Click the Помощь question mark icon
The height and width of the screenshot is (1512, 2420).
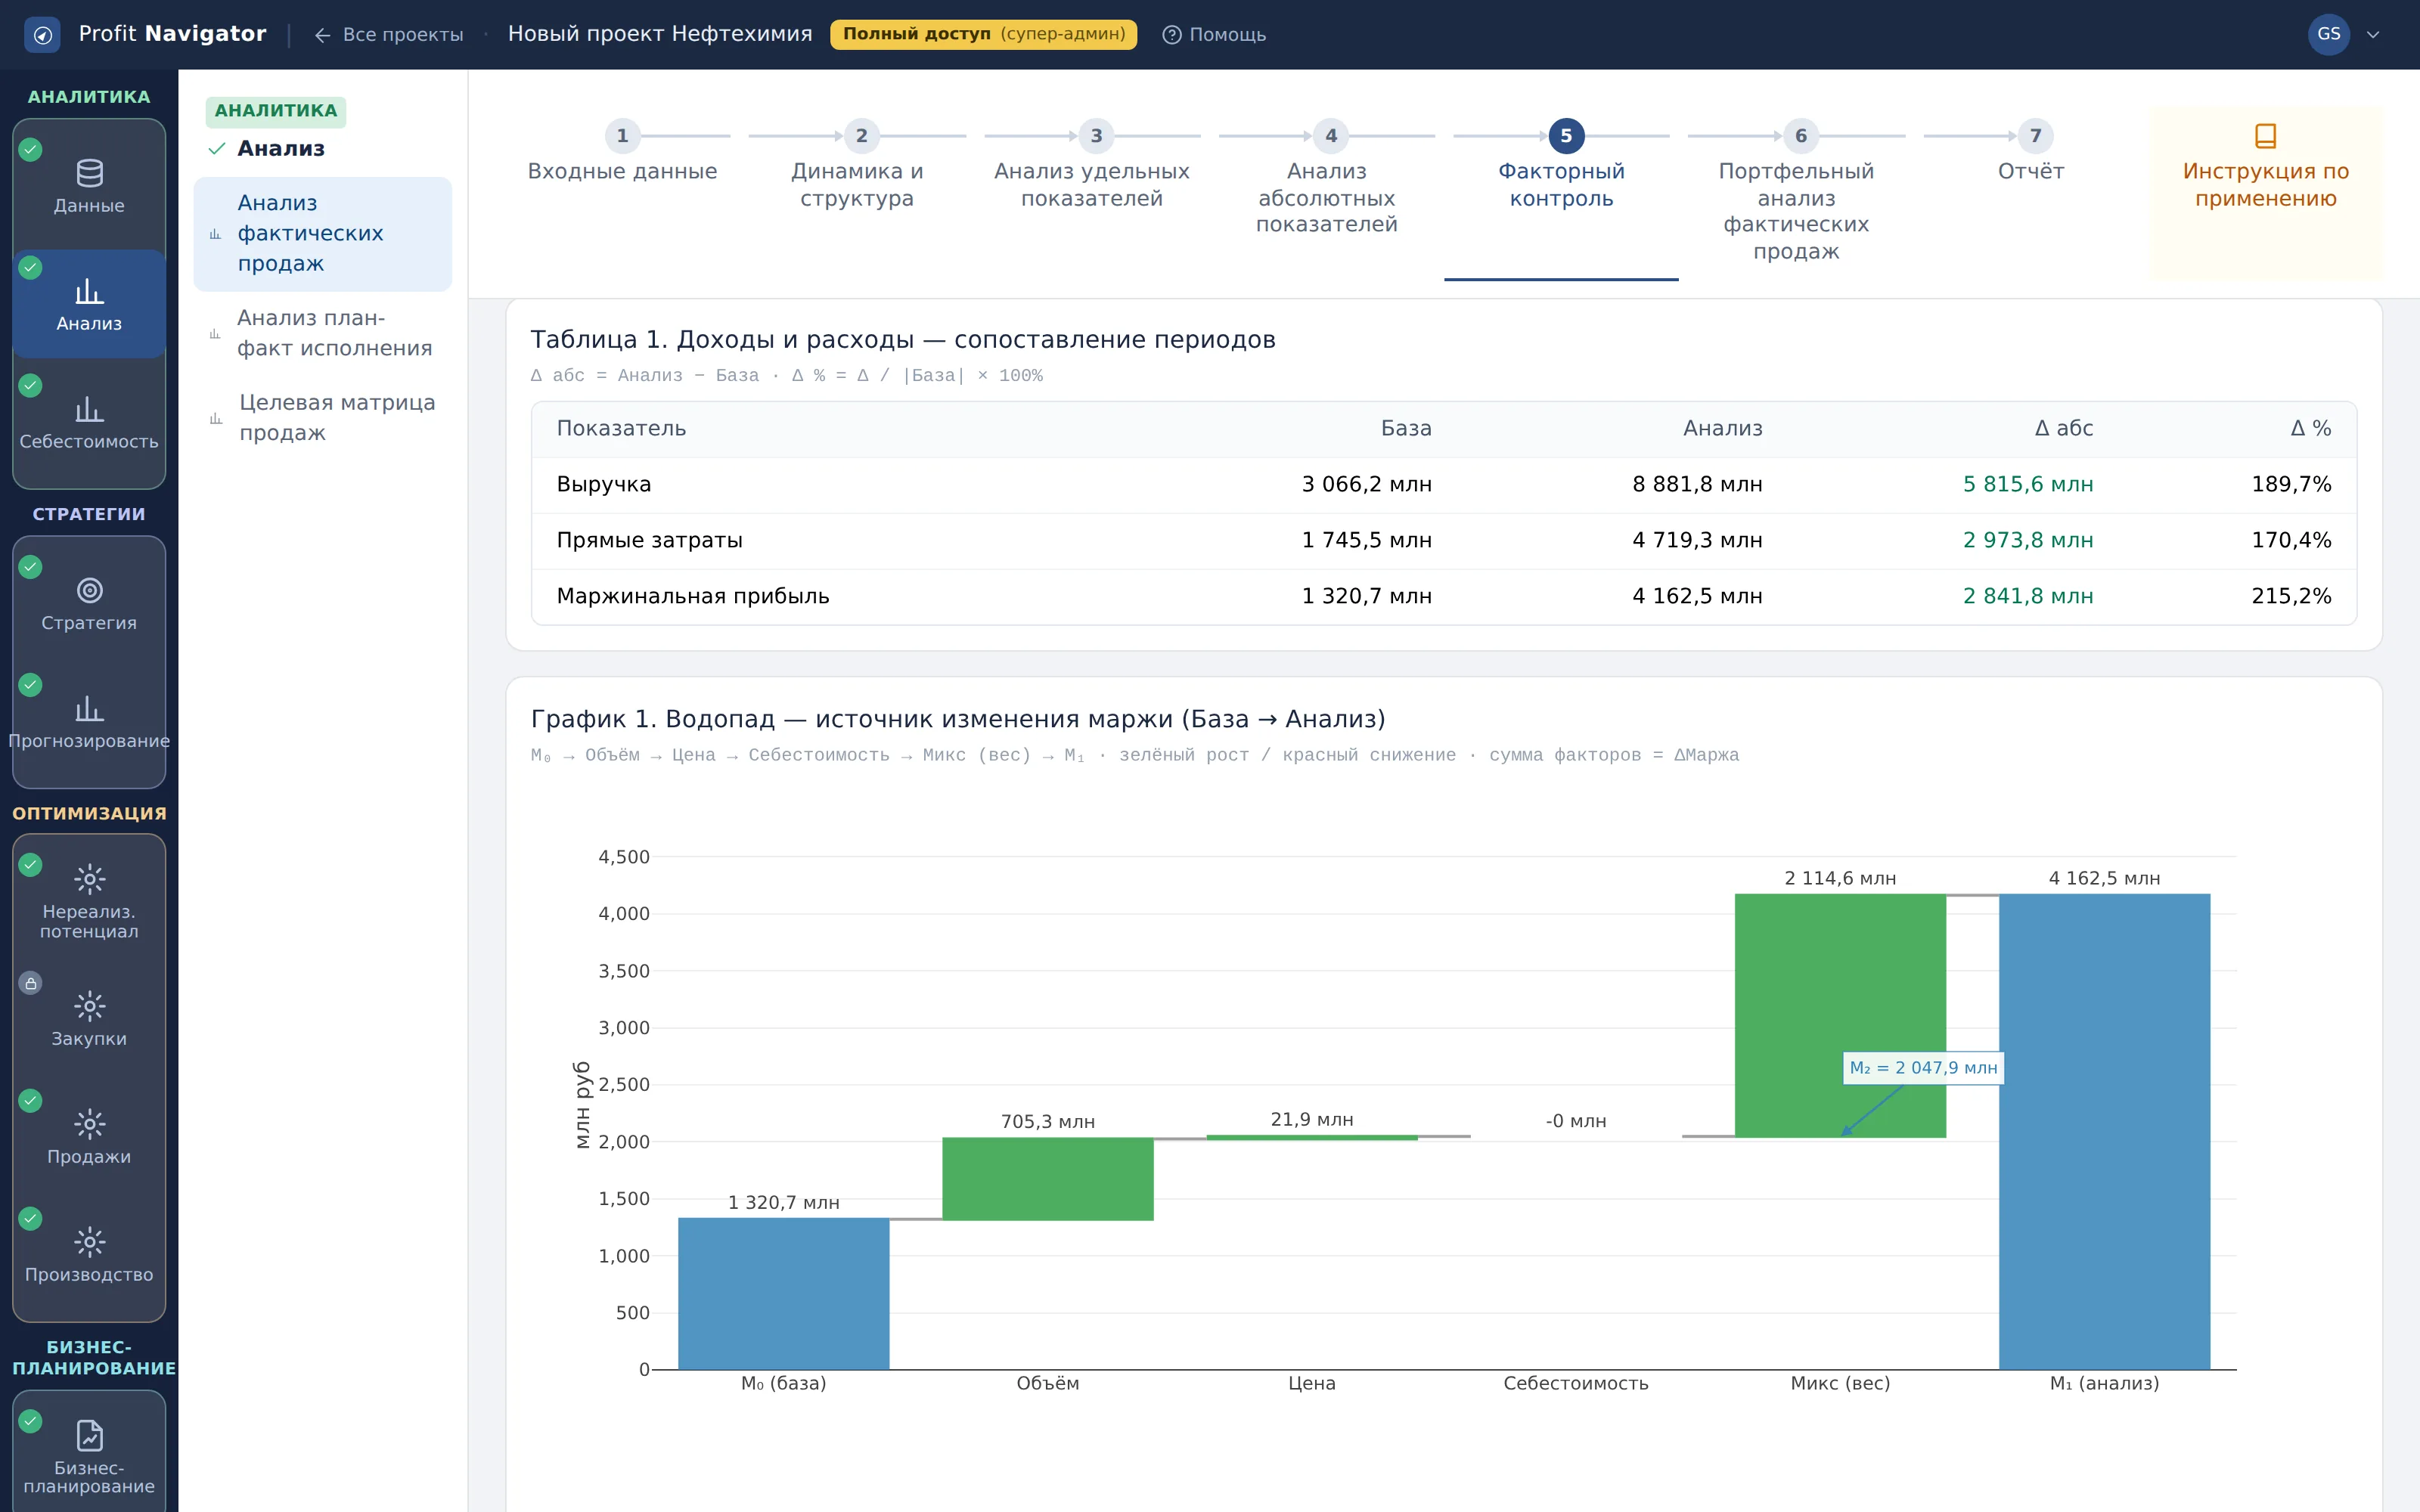coord(1171,35)
